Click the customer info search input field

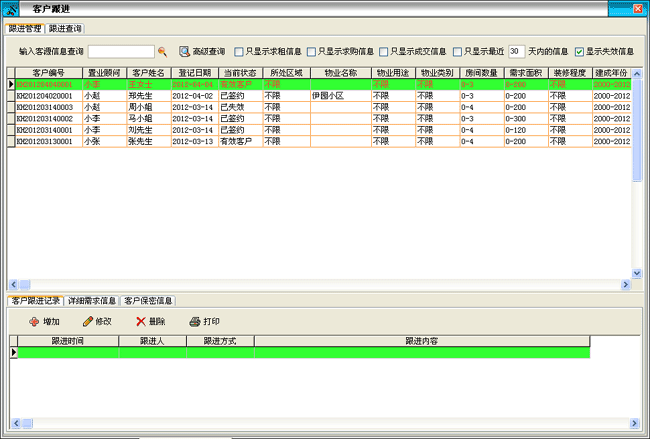120,51
